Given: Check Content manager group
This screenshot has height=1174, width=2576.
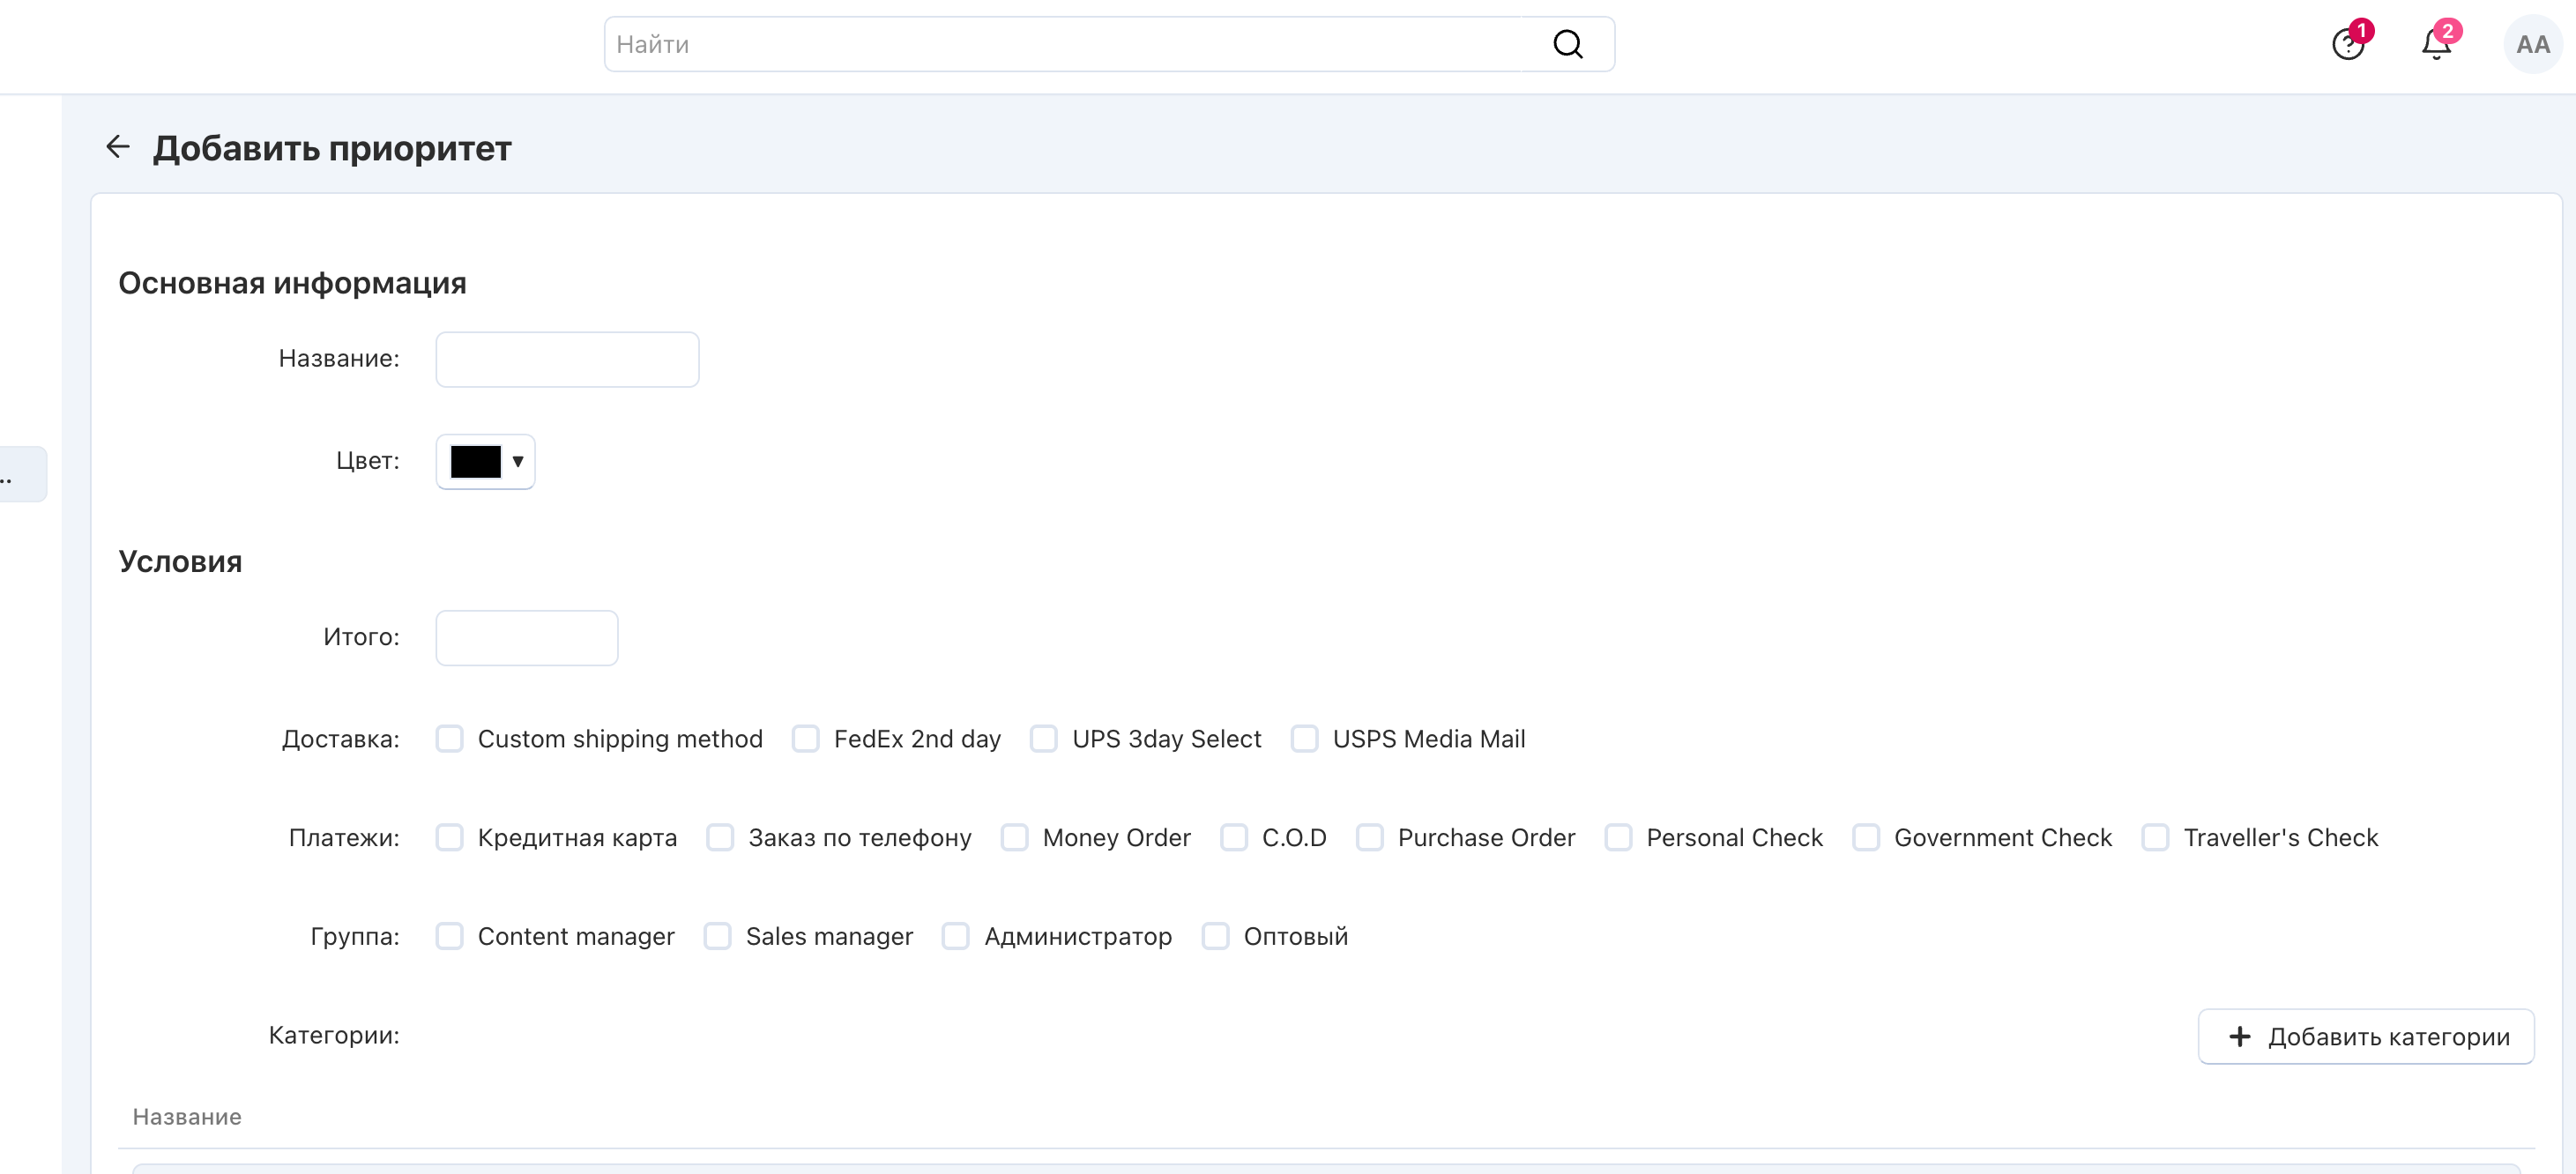Looking at the screenshot, I should [x=450, y=936].
